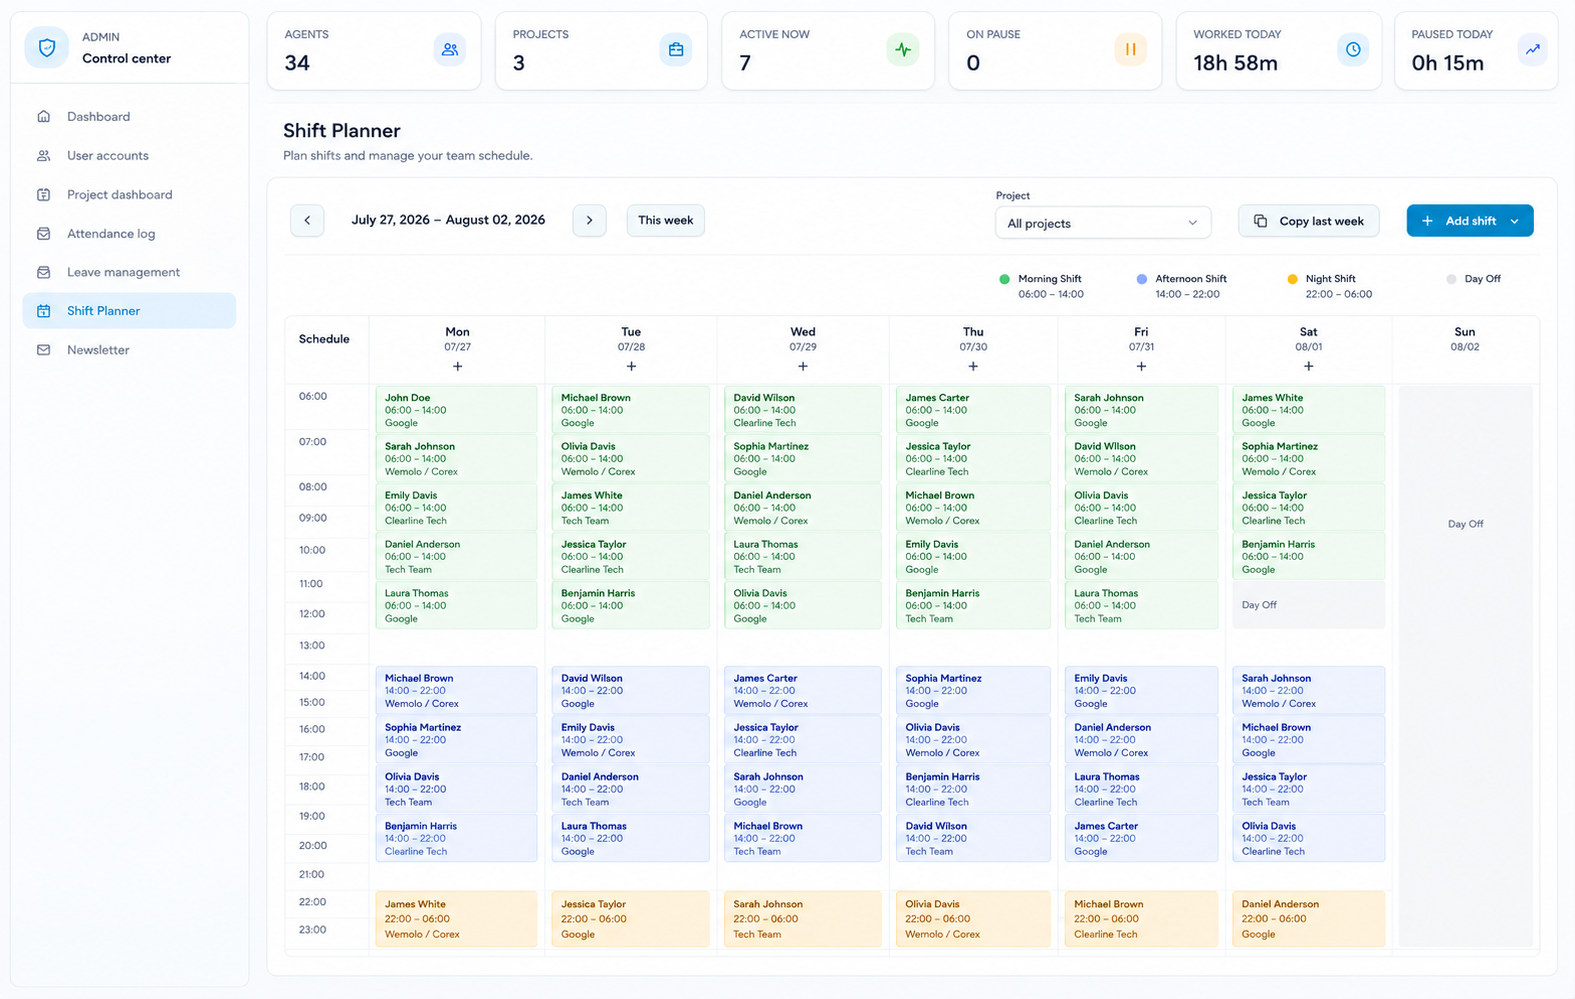The width and height of the screenshot is (1575, 999).
Task: Expand the Add shift dropdown arrow
Action: coord(1515,221)
